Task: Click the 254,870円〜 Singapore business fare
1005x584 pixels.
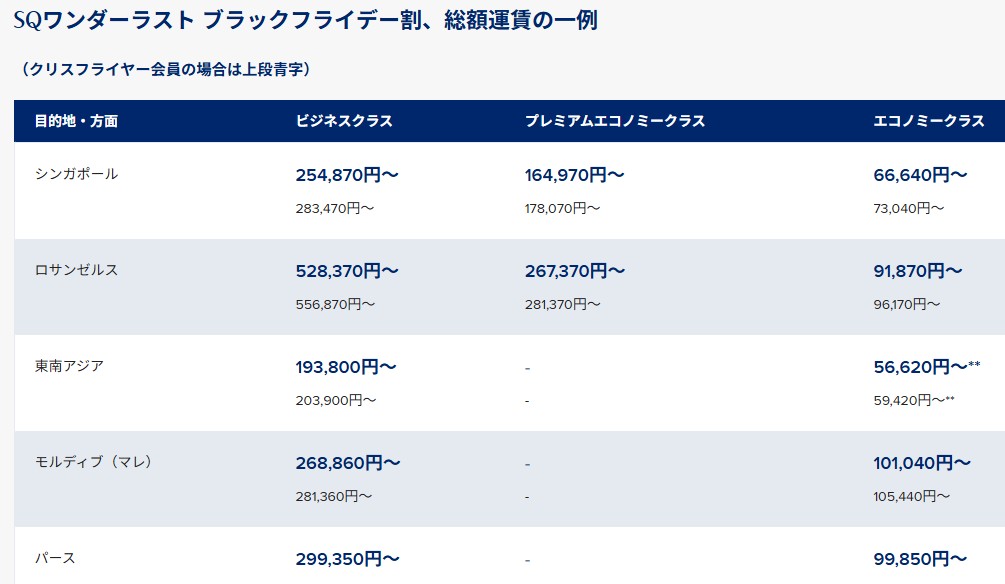Action: 347,175
